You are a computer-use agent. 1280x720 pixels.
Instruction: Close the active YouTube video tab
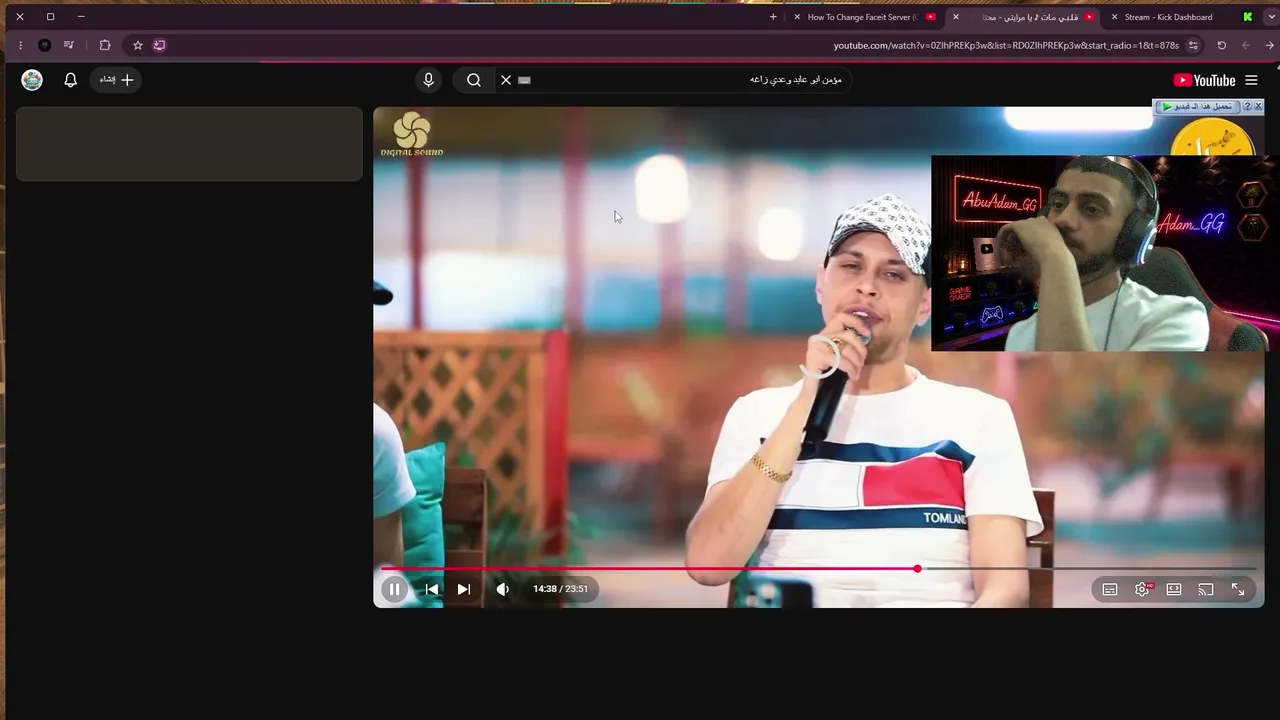click(x=956, y=17)
